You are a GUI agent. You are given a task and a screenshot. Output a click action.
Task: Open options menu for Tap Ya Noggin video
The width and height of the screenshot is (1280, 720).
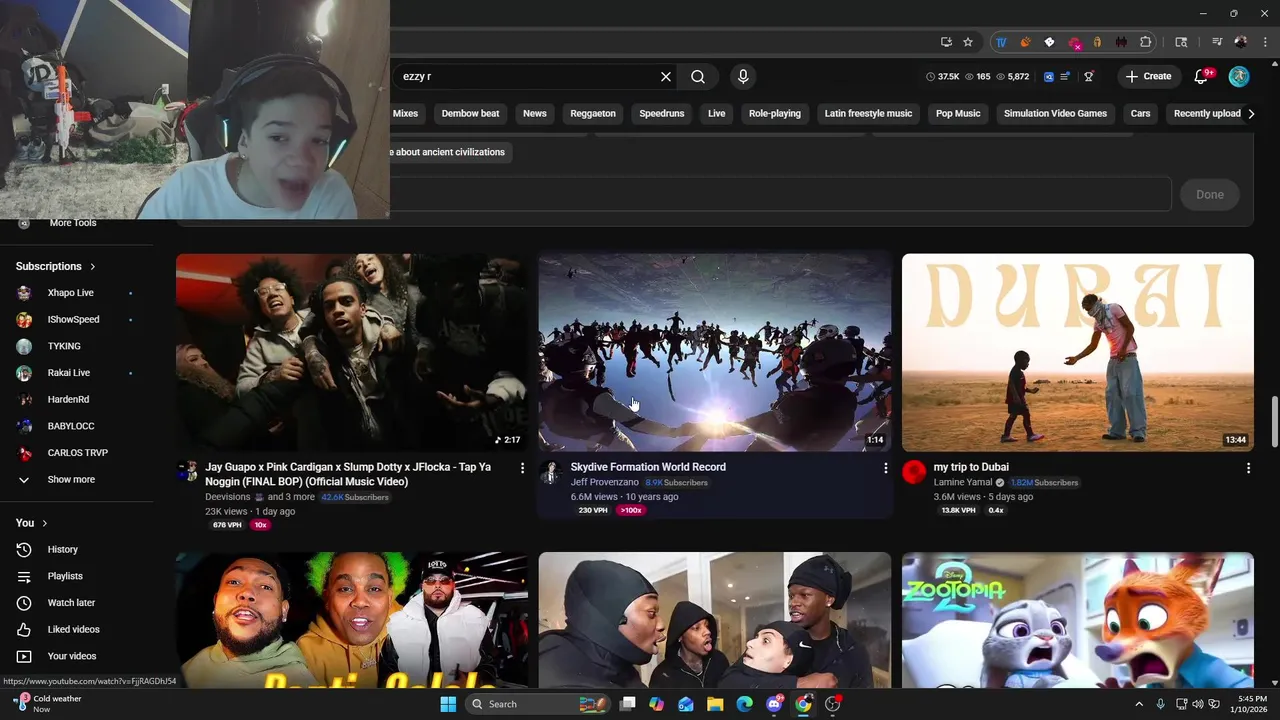[522, 468]
